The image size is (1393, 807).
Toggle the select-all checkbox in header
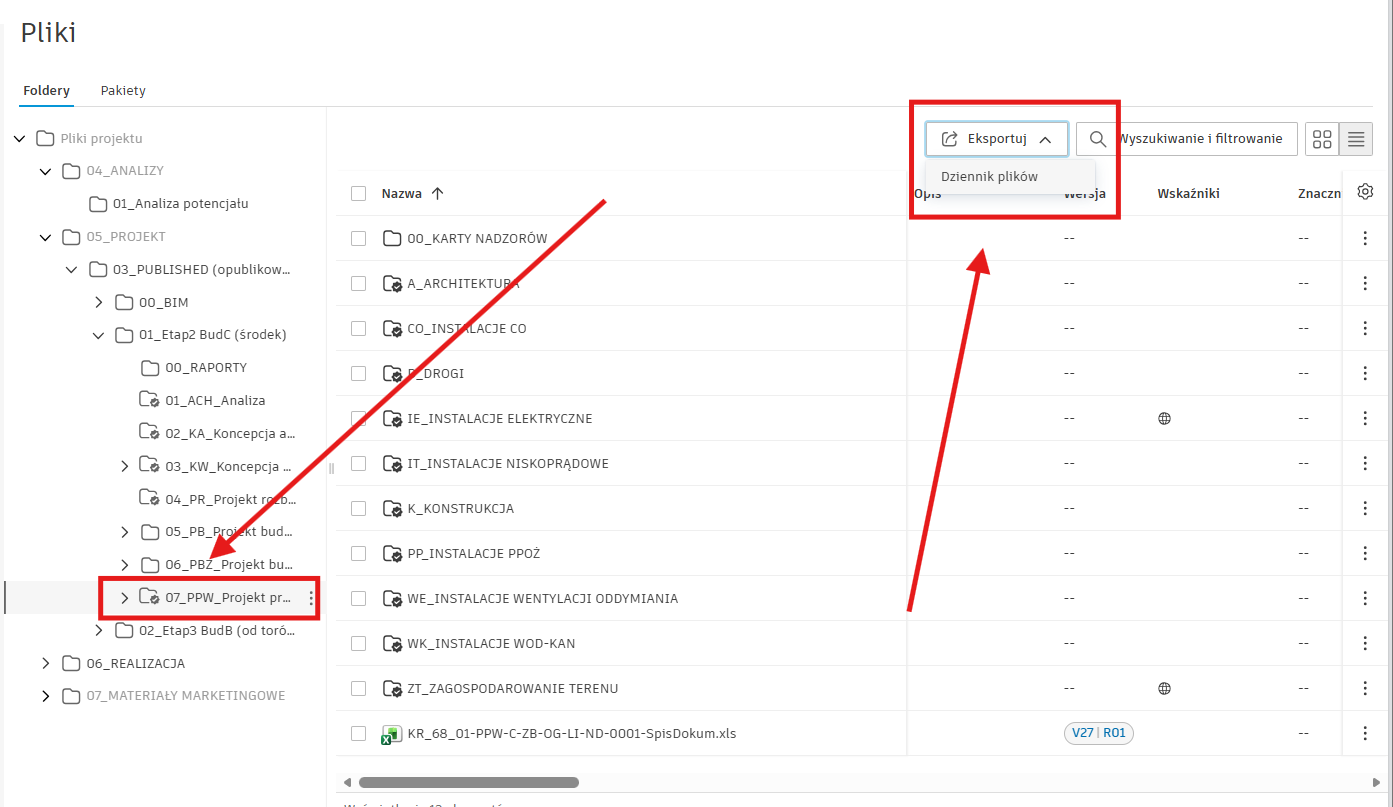coord(359,193)
